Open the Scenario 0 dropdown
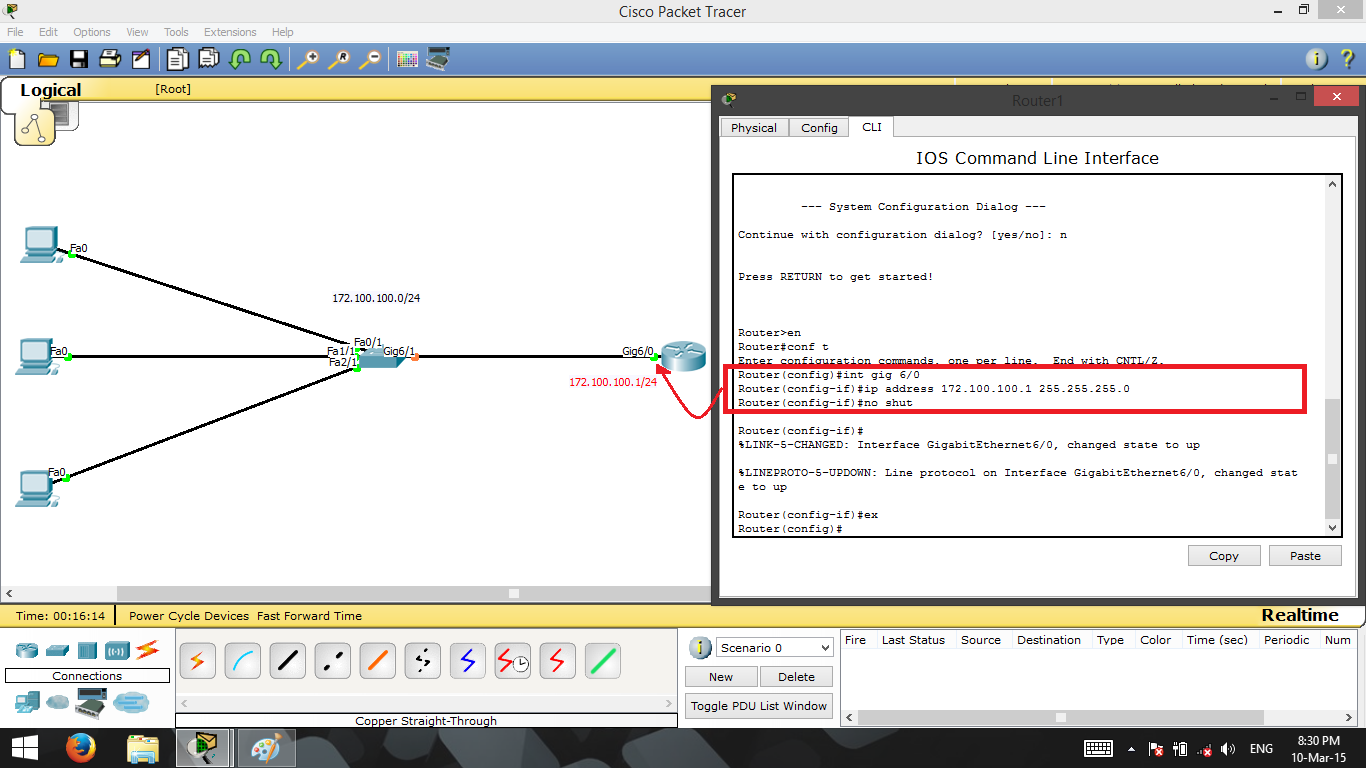1366x768 pixels. 774,648
